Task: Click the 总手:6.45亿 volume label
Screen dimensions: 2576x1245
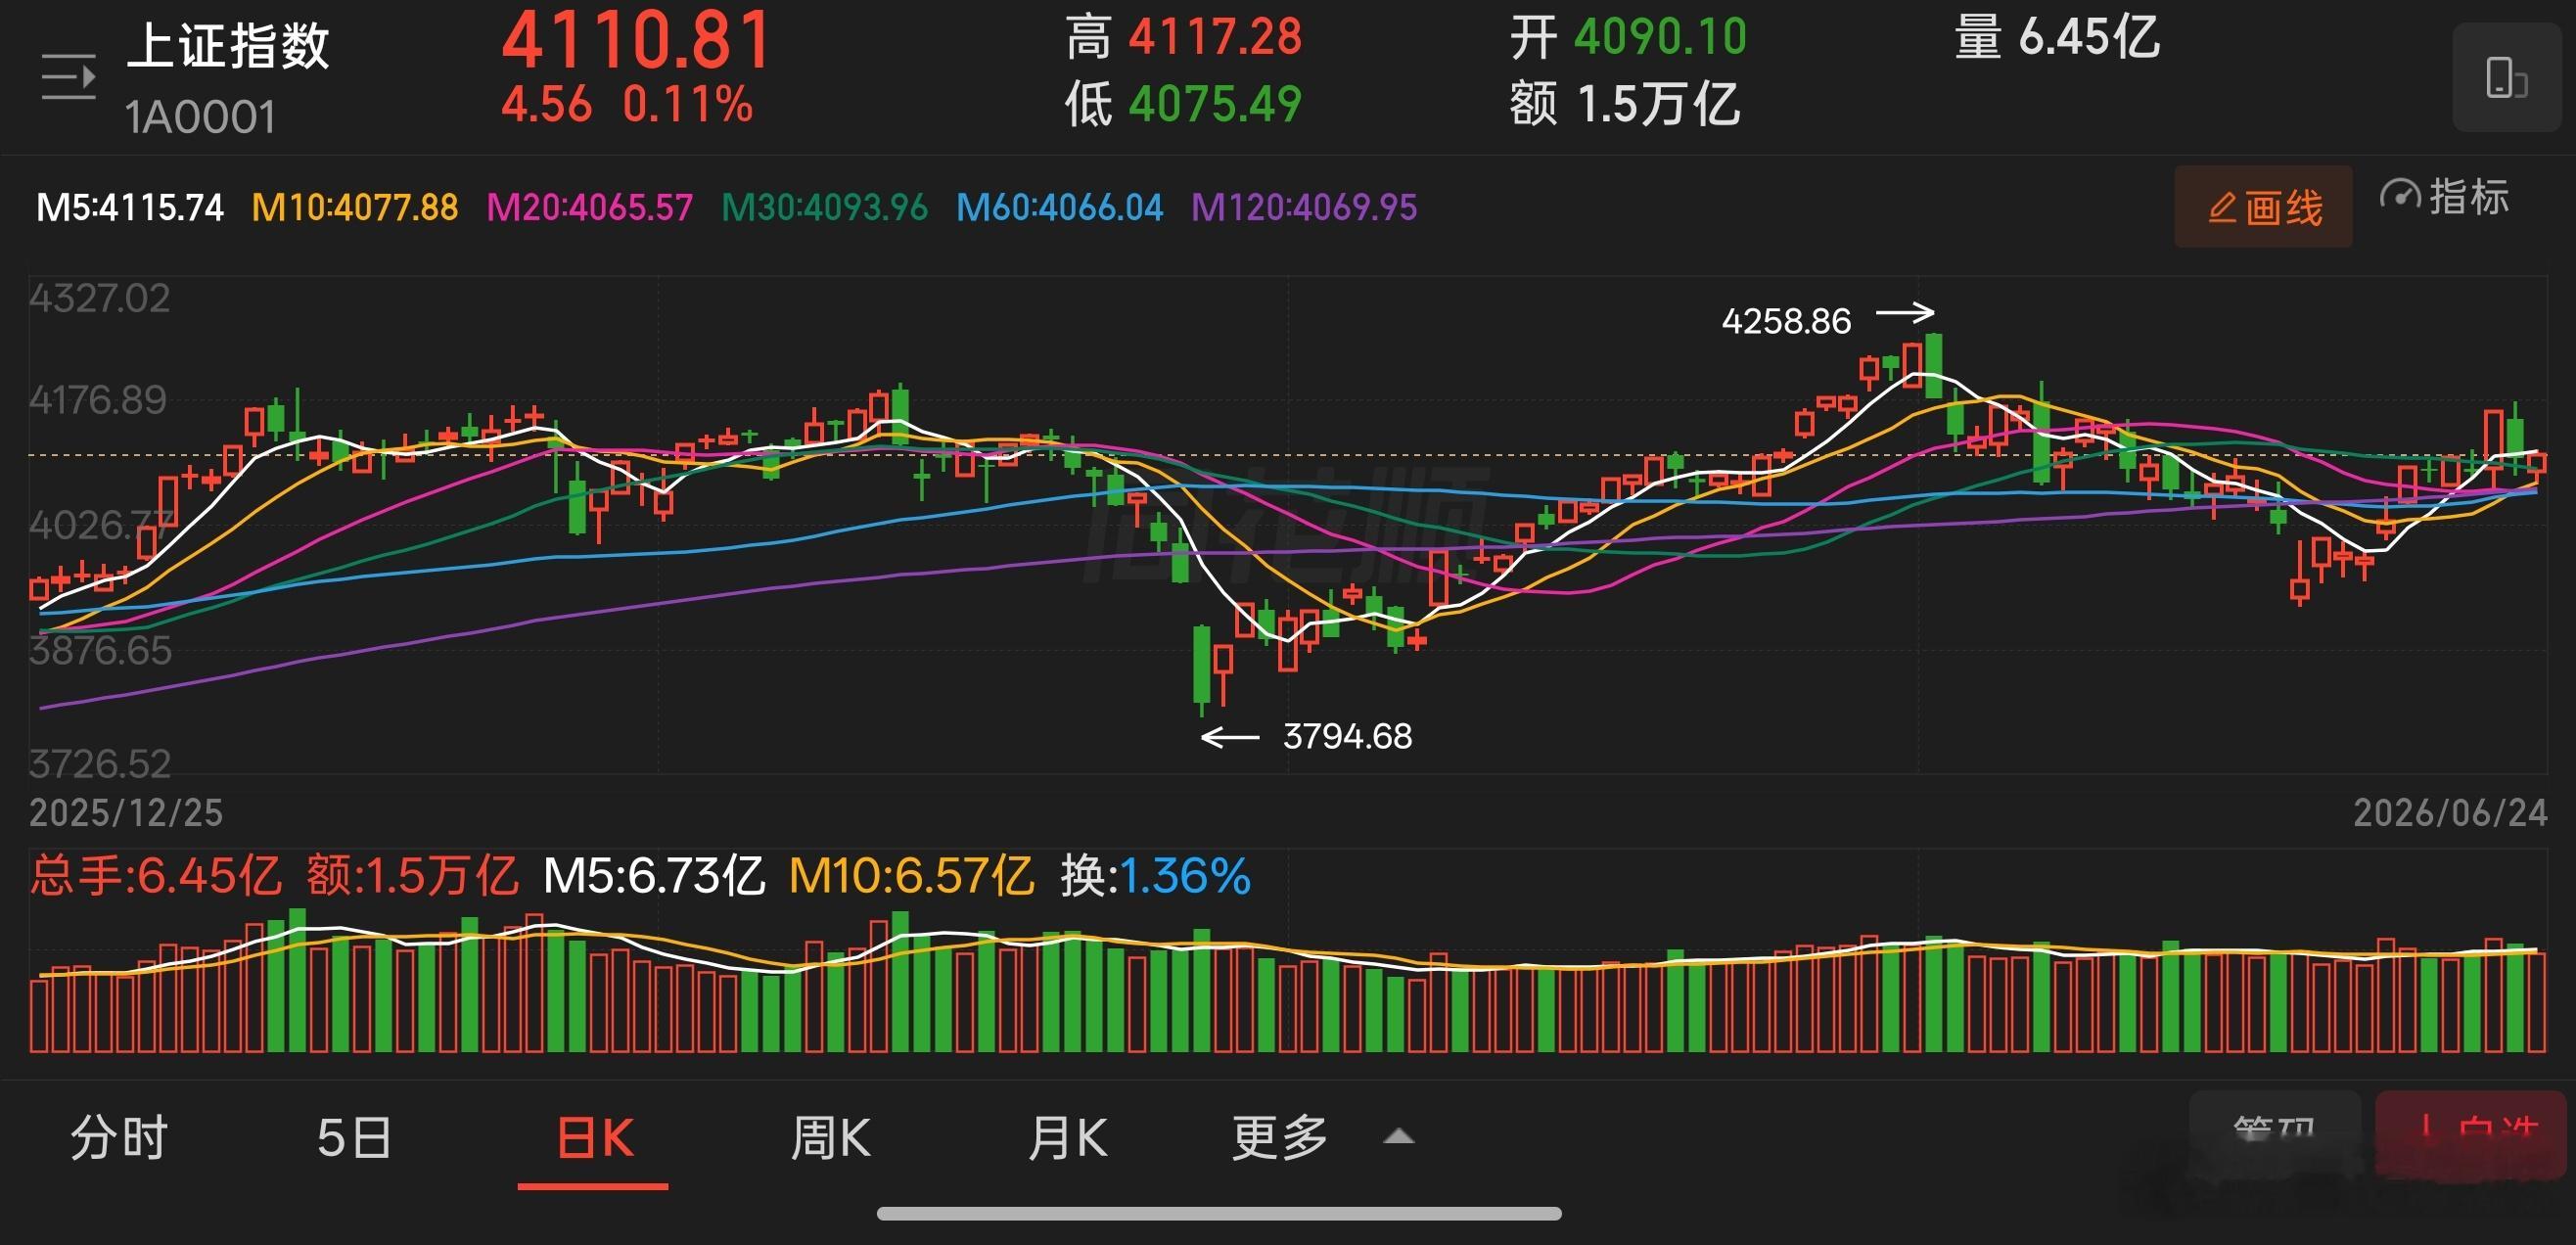Action: click(156, 876)
